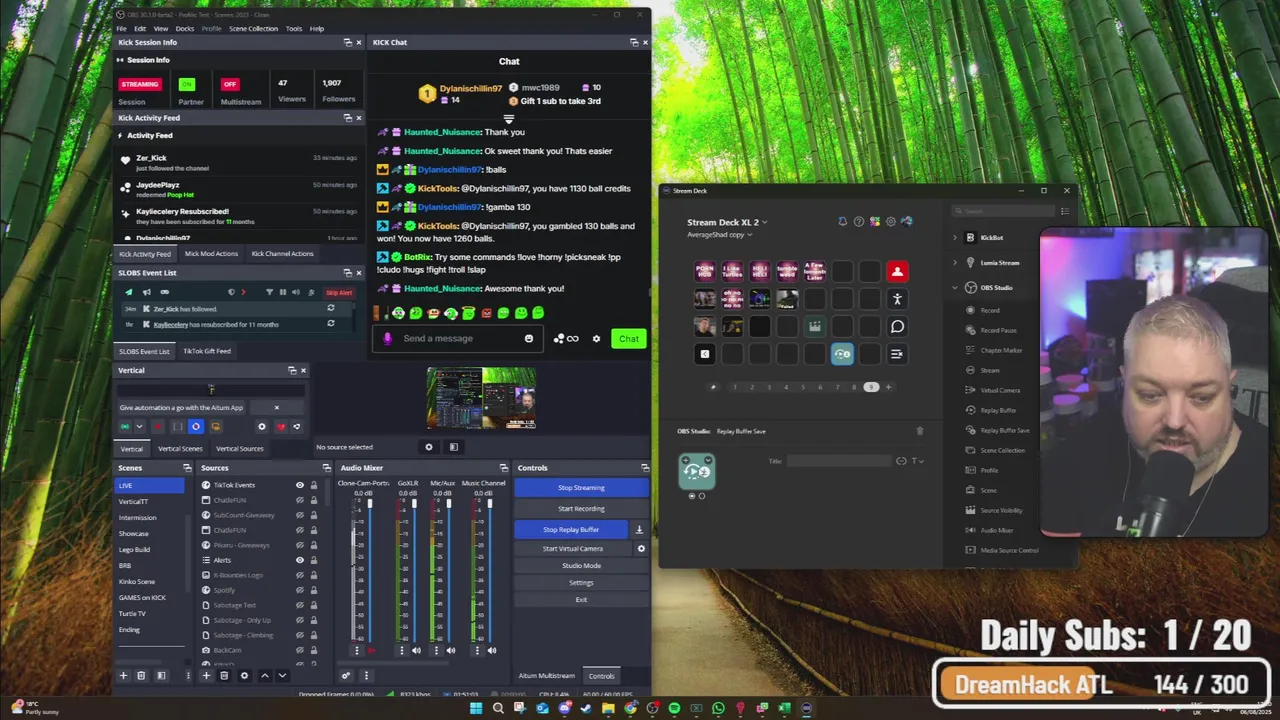Open the Stream Deck XL 2 device dropdown
Viewport: 1280px width, 720px height.
[727, 222]
